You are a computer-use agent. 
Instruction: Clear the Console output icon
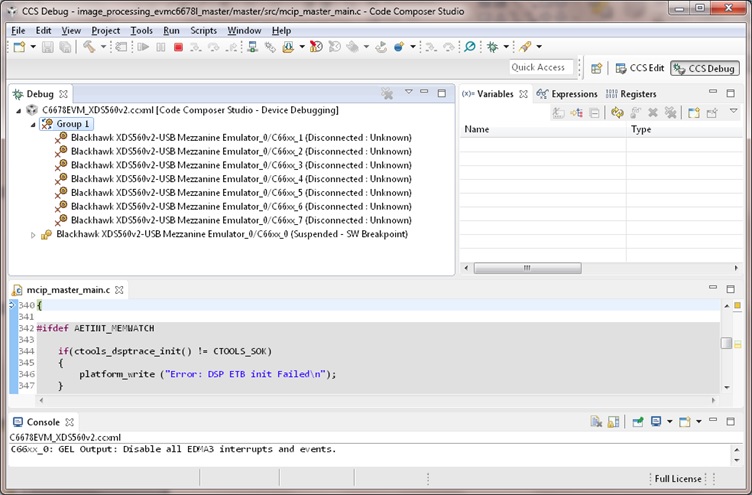(595, 422)
